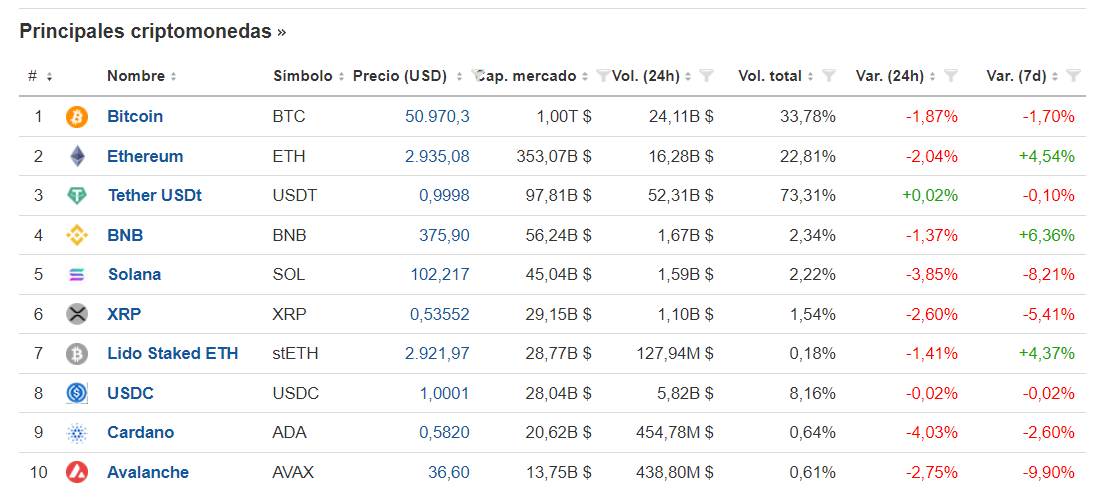This screenshot has height=502, width=1106.
Task: Click the BNB logo icon
Action: point(77,235)
